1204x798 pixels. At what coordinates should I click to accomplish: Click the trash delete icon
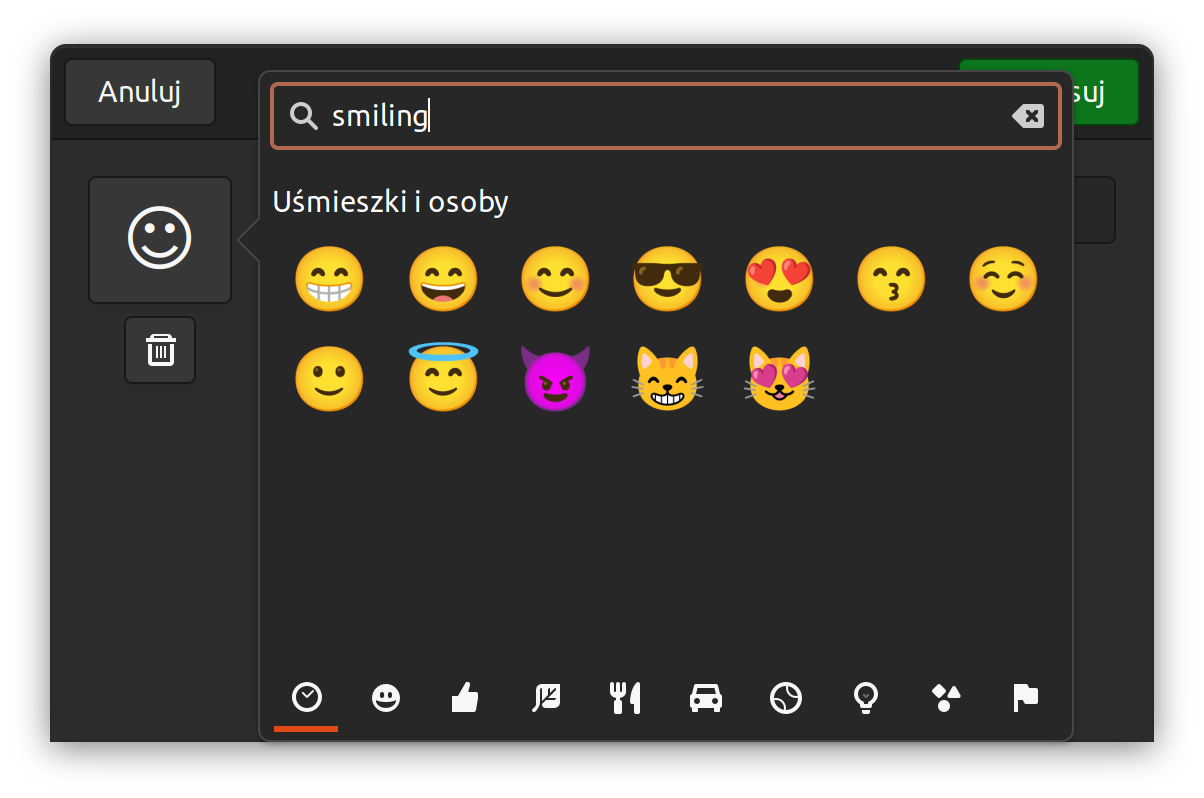159,349
